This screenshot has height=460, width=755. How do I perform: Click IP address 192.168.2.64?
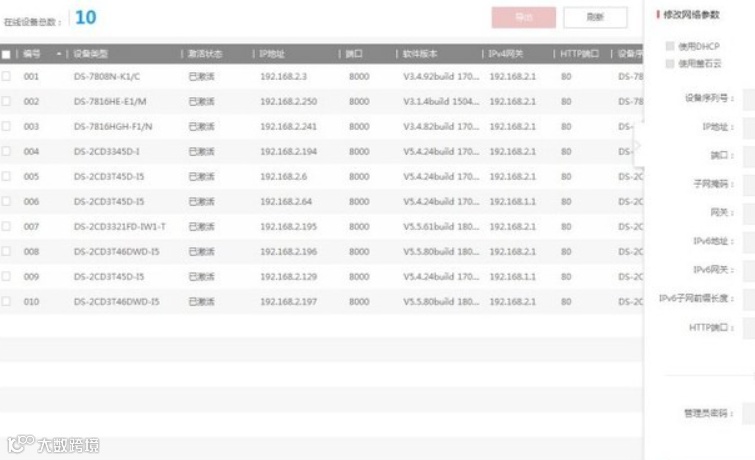286,202
